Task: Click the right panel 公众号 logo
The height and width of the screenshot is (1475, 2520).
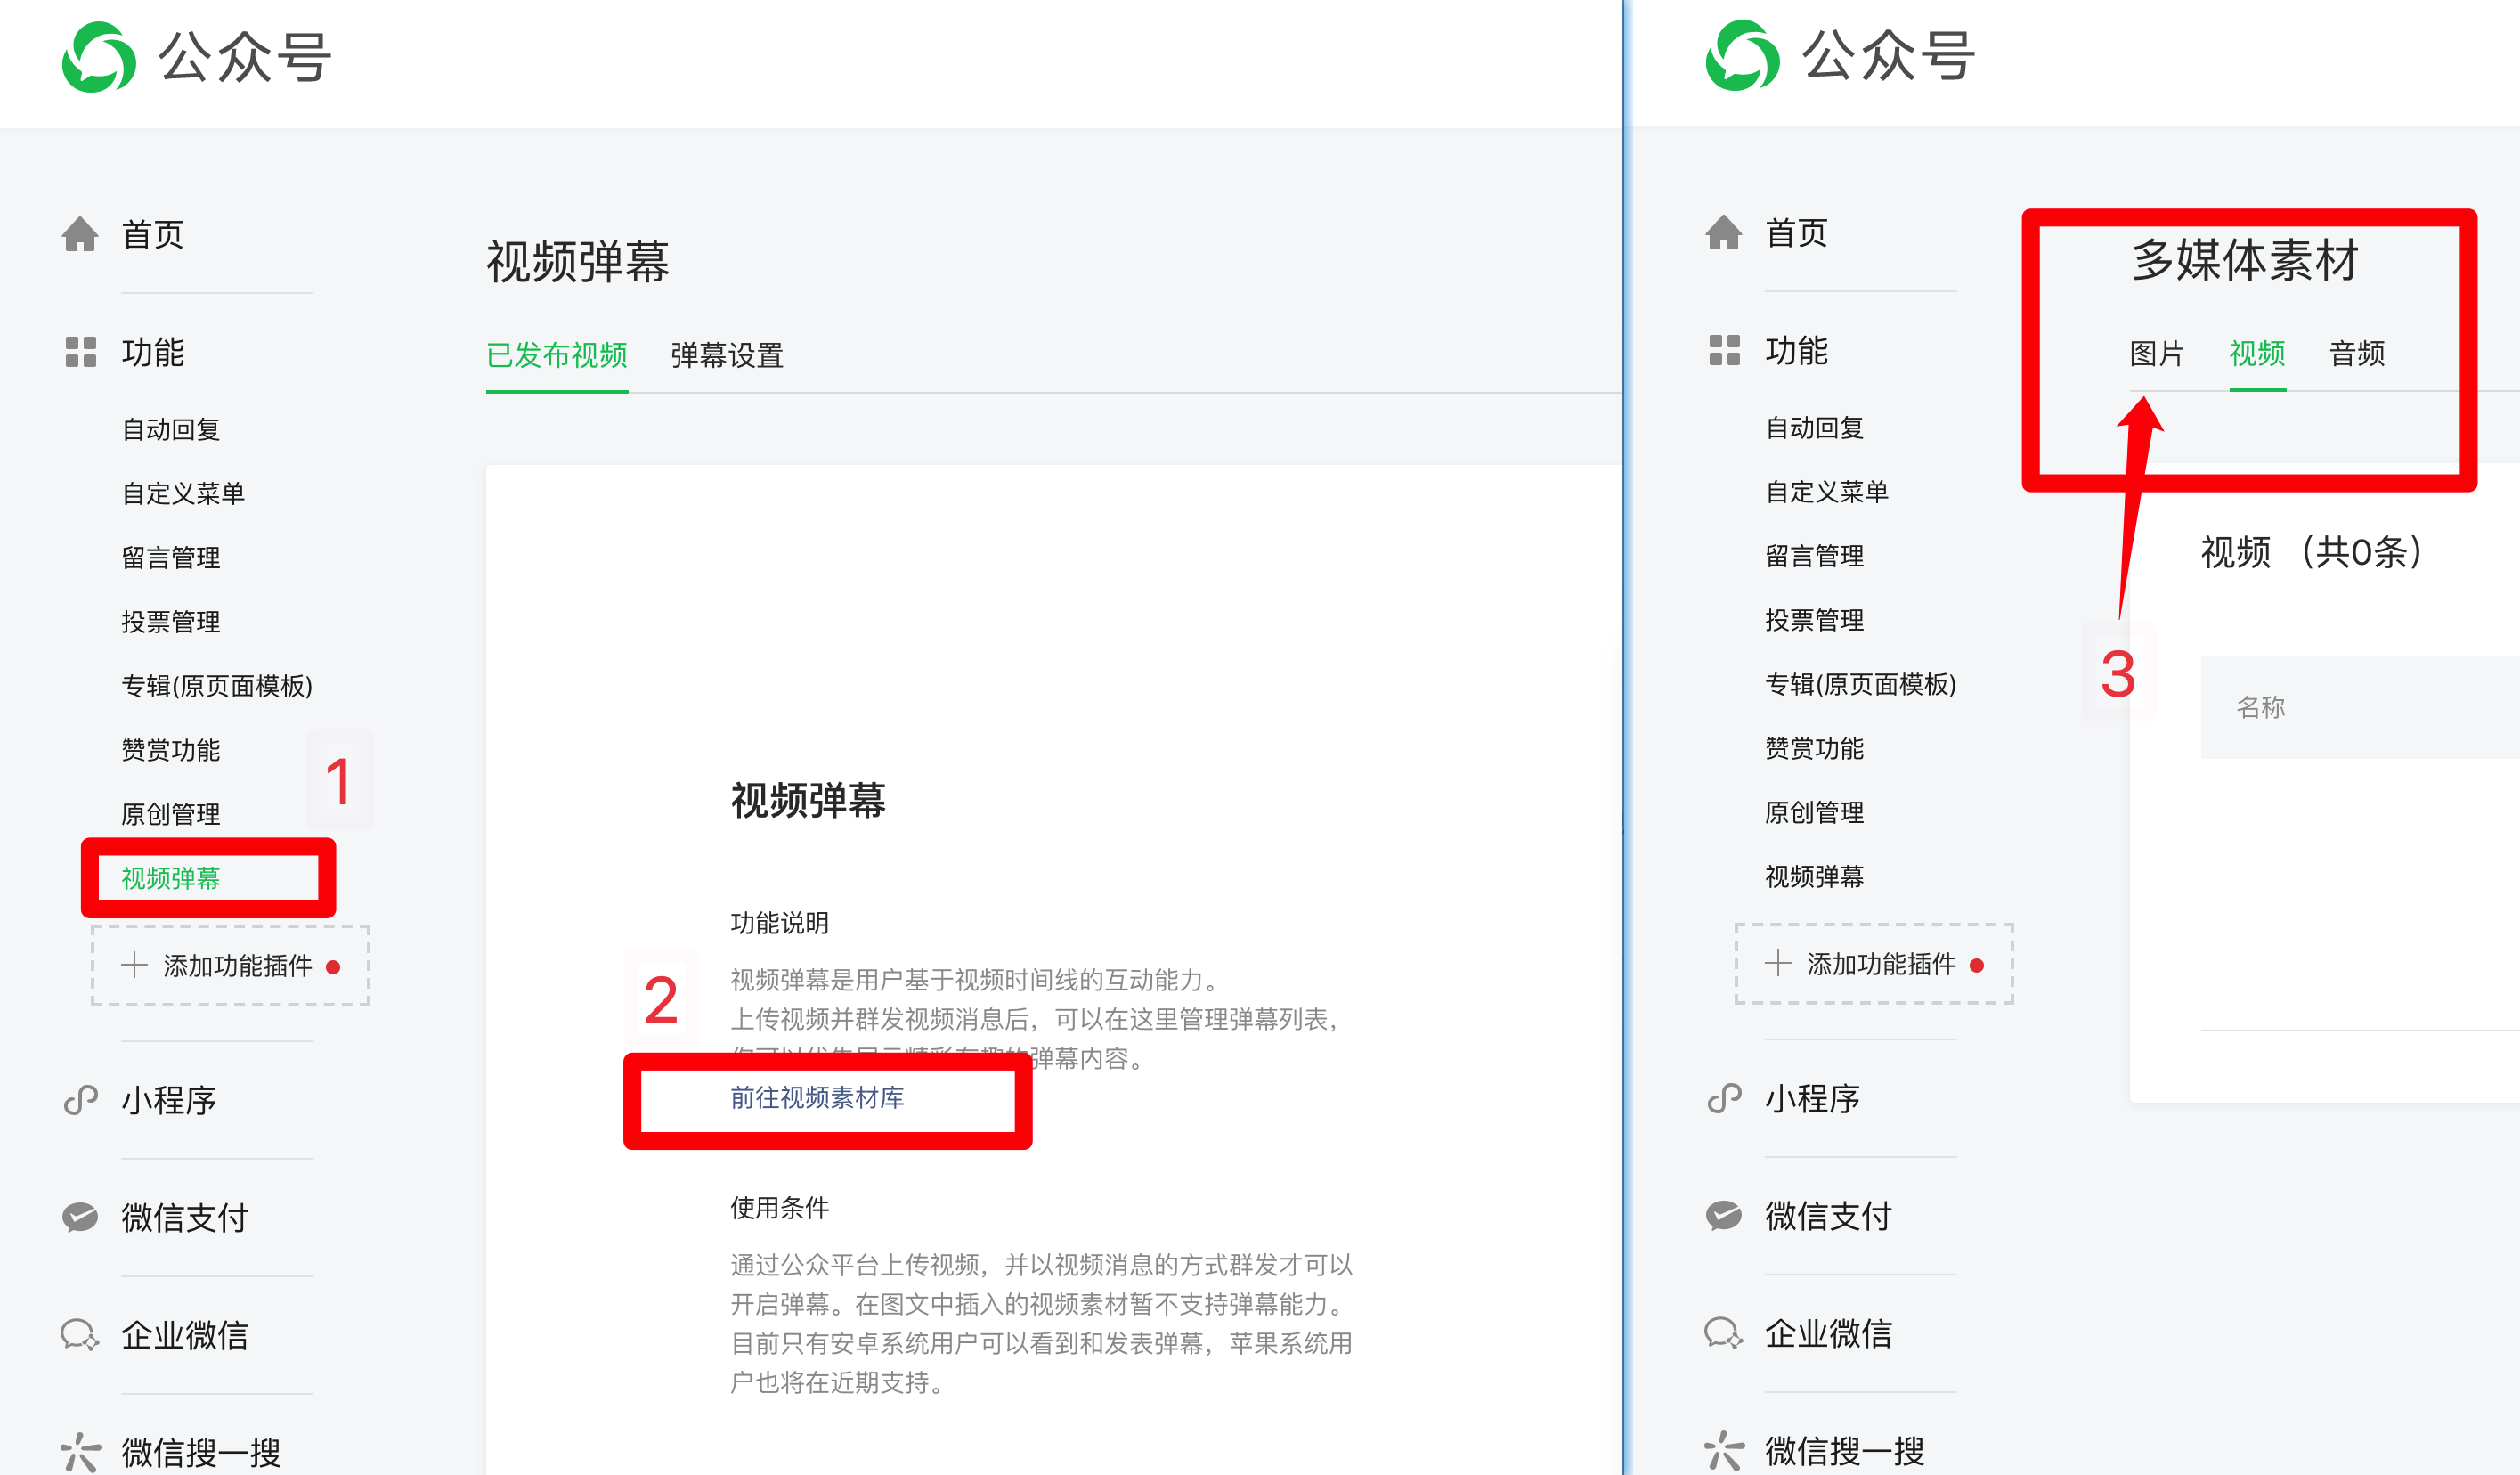Action: (x=1742, y=56)
